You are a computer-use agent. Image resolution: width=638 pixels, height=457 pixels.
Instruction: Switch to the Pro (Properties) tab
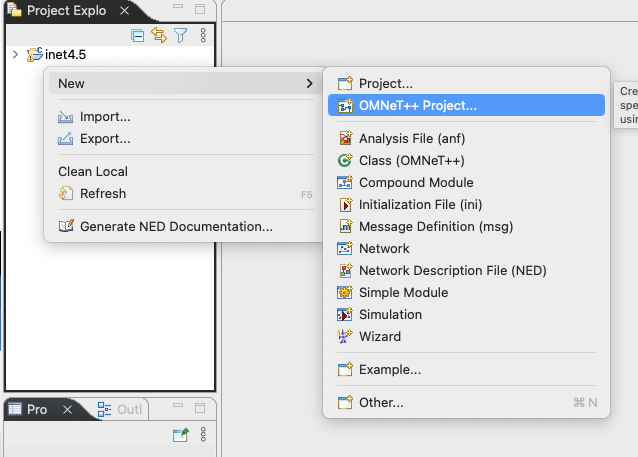coord(37,410)
